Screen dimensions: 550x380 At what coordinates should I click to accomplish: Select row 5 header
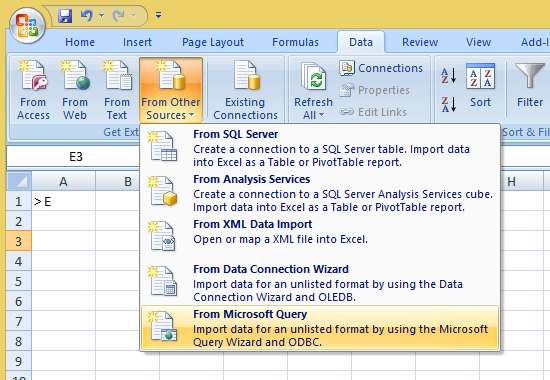[19, 281]
